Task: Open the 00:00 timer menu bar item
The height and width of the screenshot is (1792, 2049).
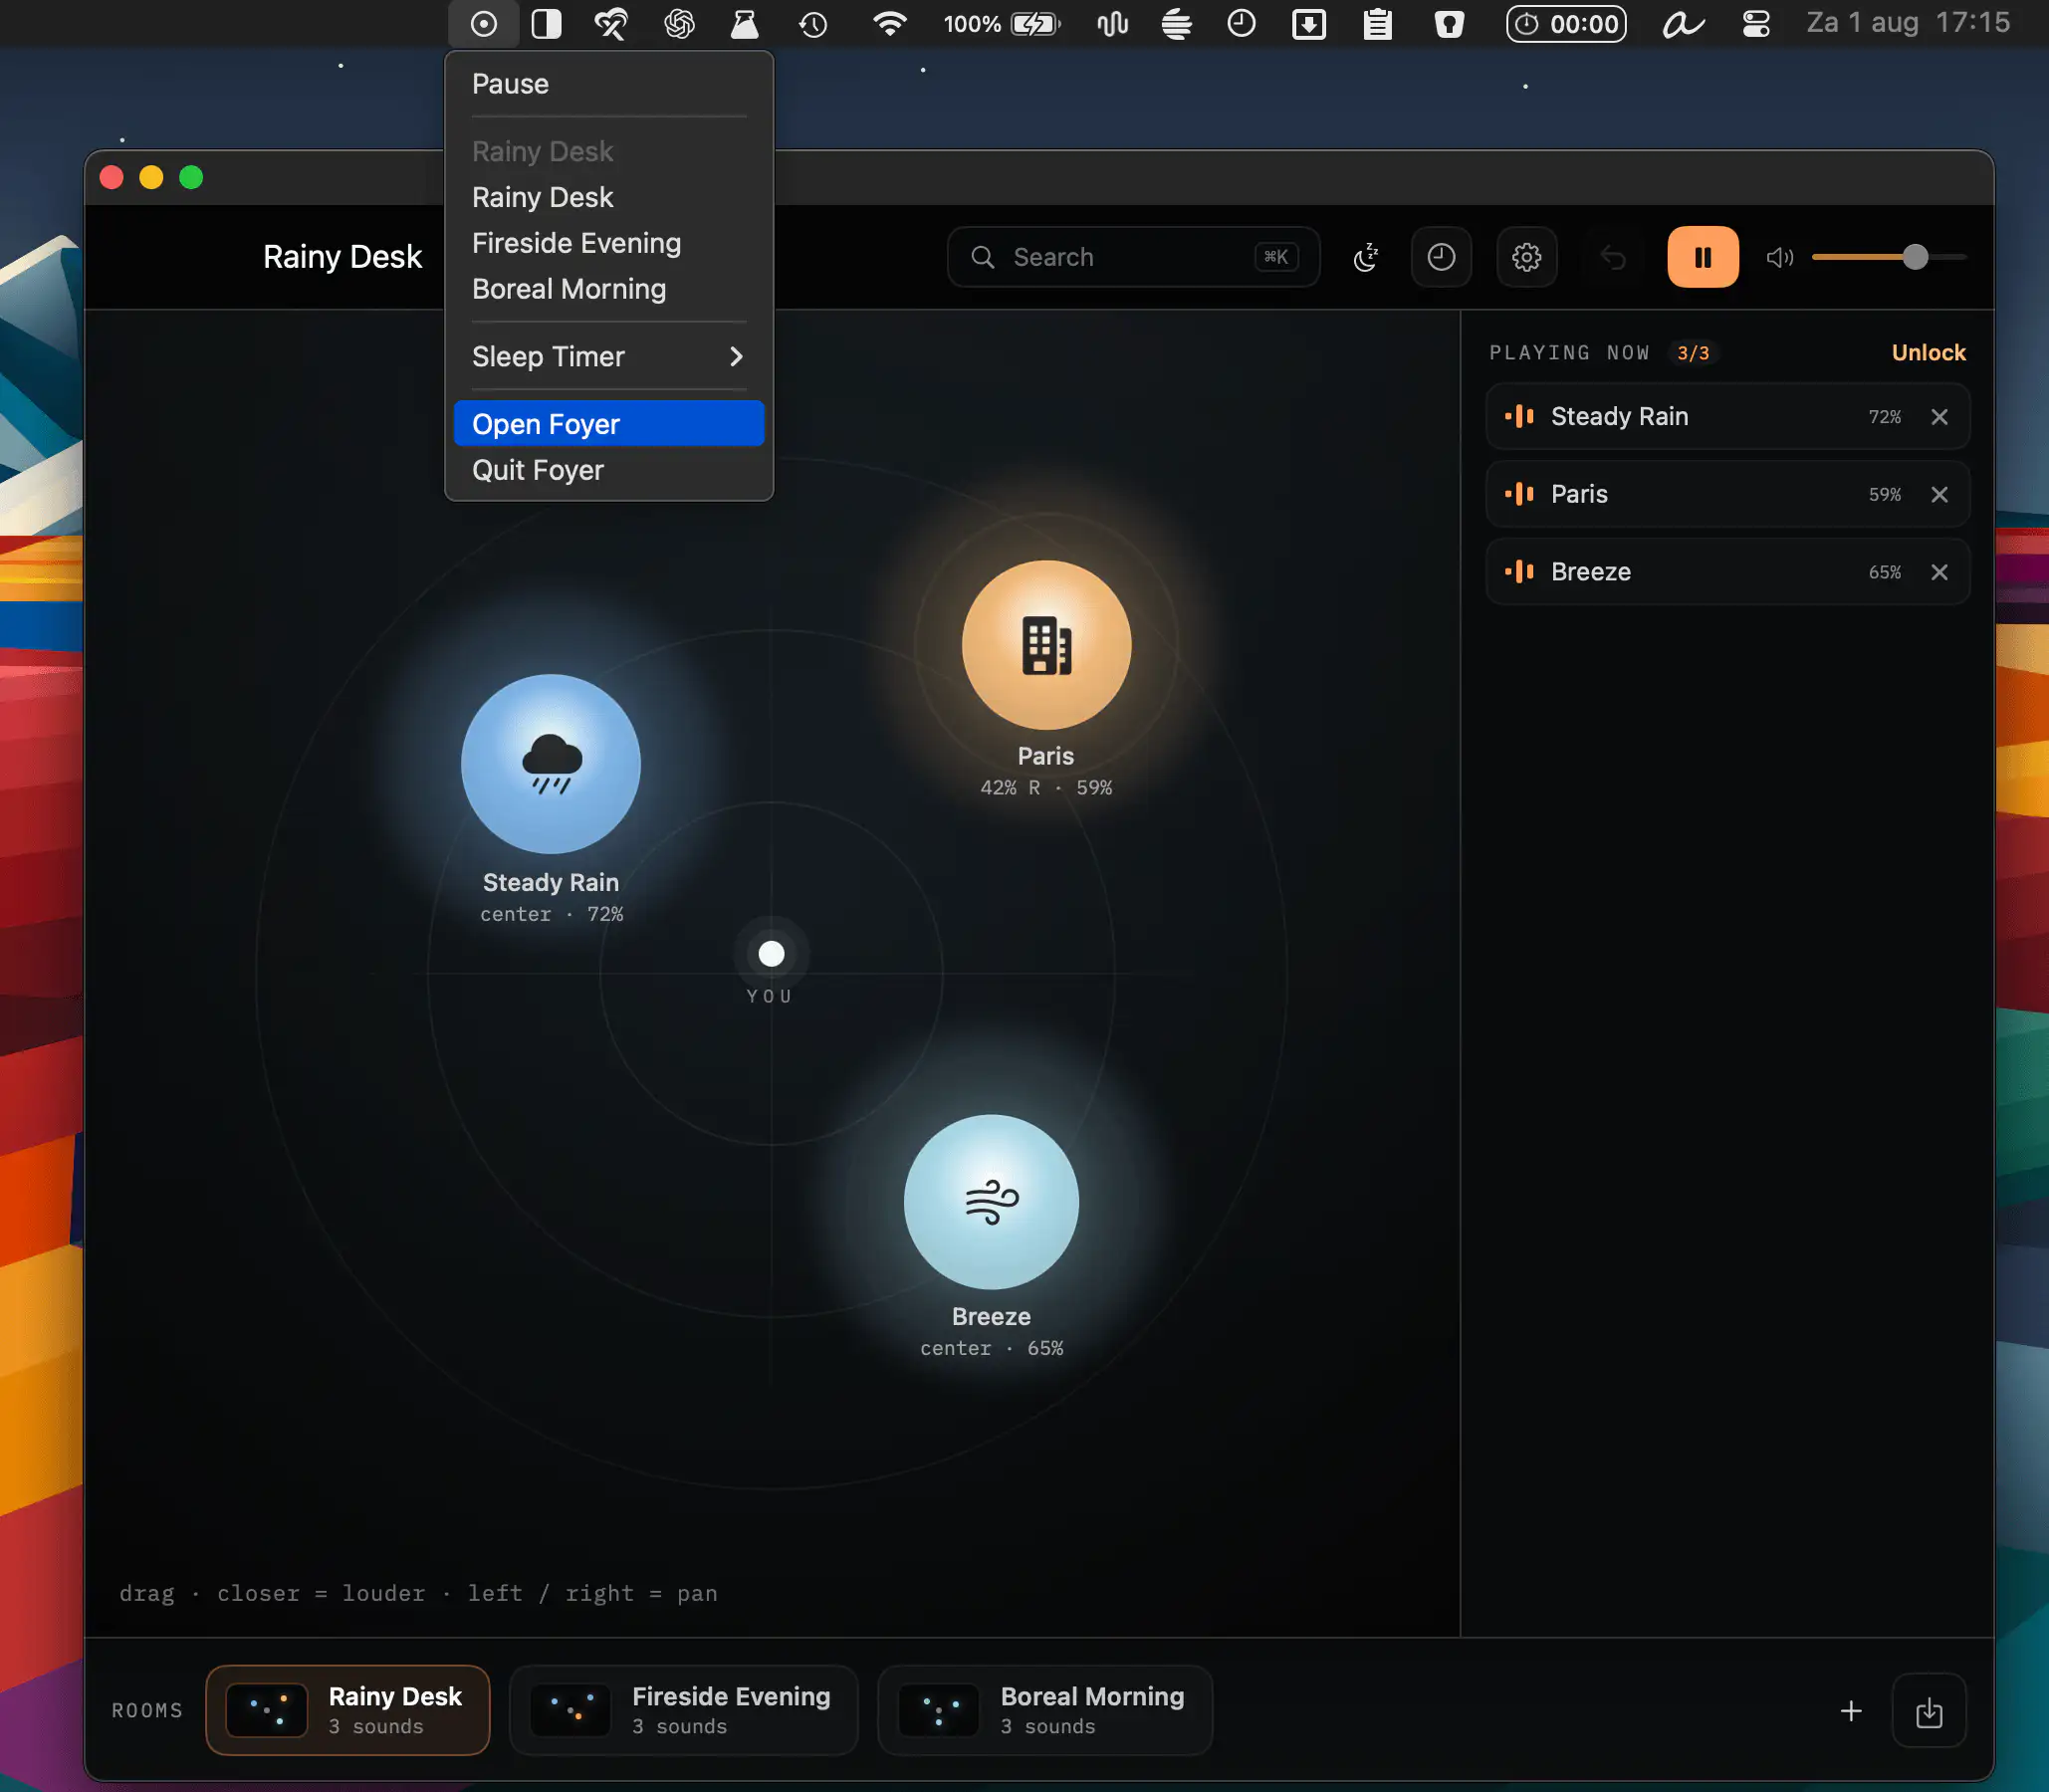Action: coord(1566,24)
